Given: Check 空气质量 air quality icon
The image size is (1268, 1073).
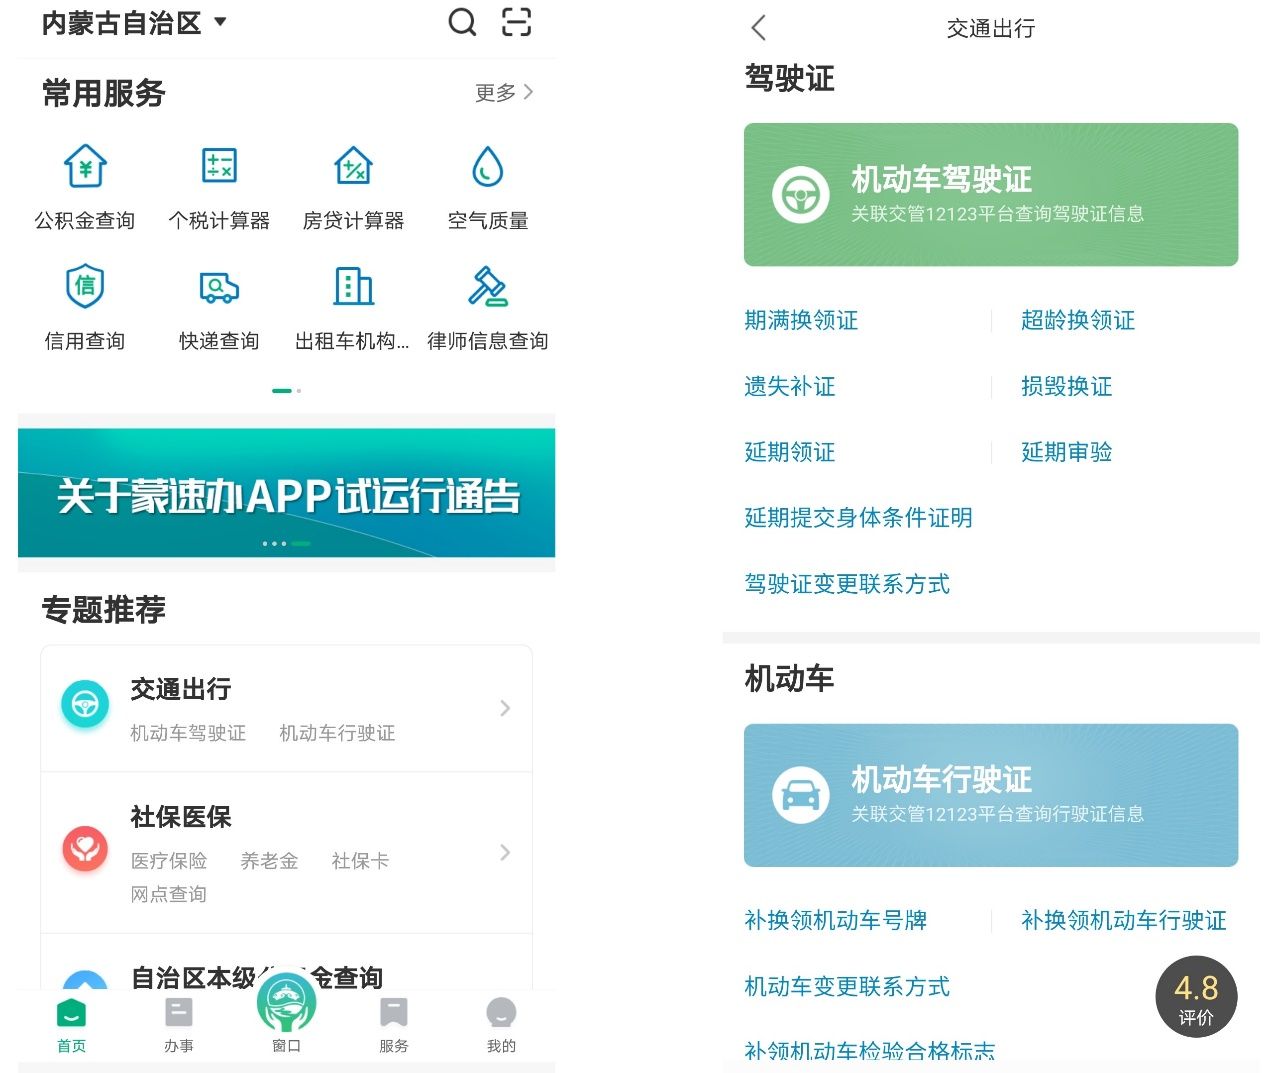Looking at the screenshot, I should tap(487, 167).
